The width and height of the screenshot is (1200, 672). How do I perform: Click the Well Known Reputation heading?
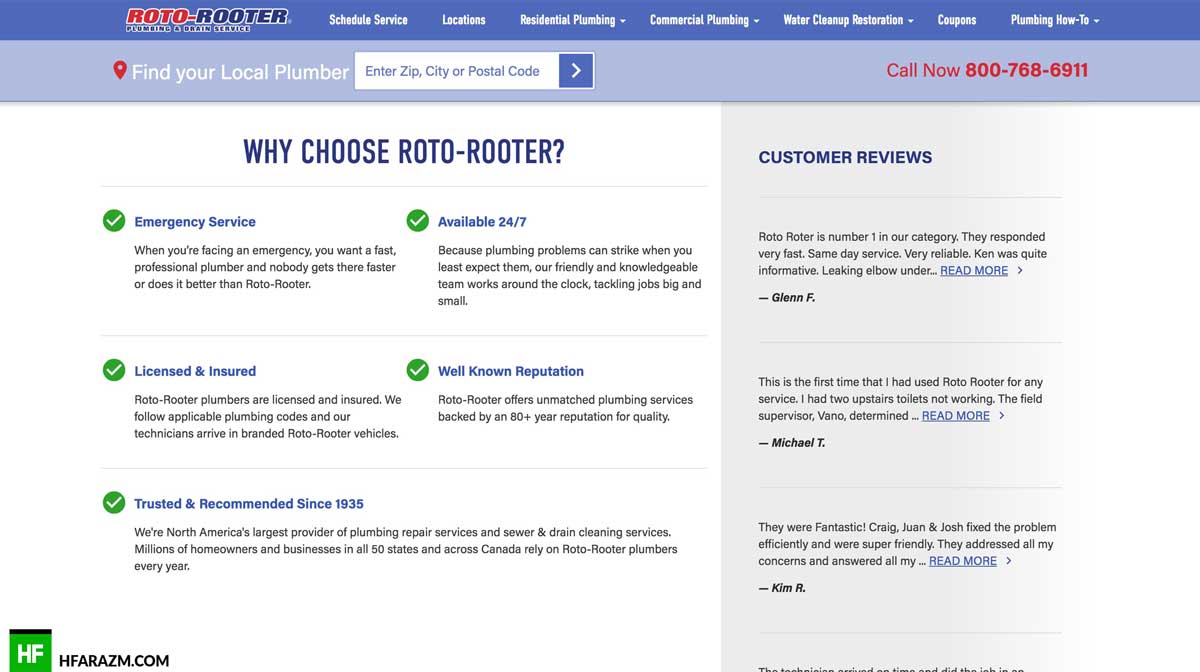tap(511, 371)
